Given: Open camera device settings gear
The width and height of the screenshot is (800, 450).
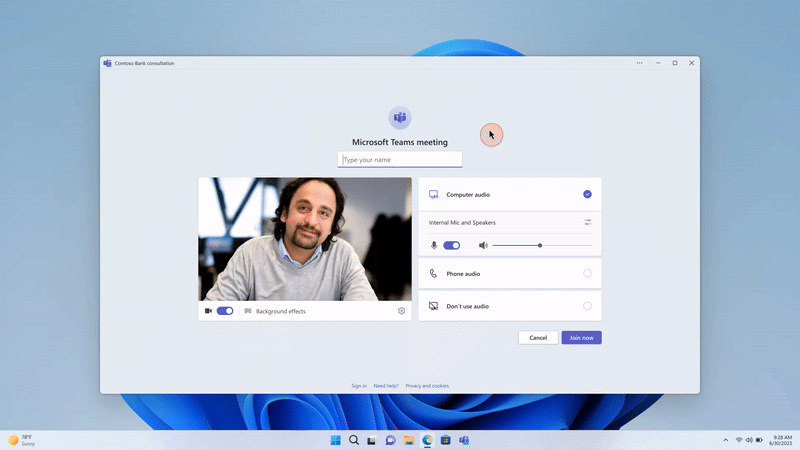Looking at the screenshot, I should coord(402,311).
